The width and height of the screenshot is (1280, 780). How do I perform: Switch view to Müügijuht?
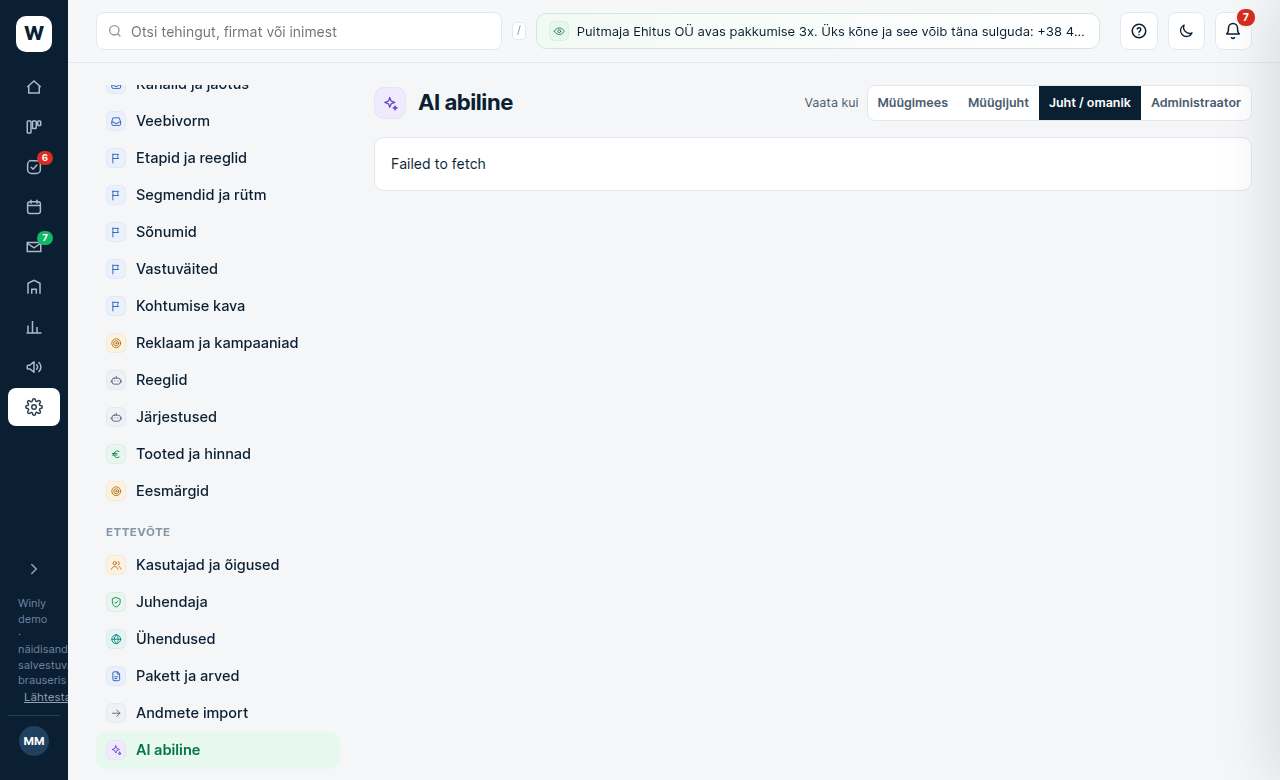point(998,103)
